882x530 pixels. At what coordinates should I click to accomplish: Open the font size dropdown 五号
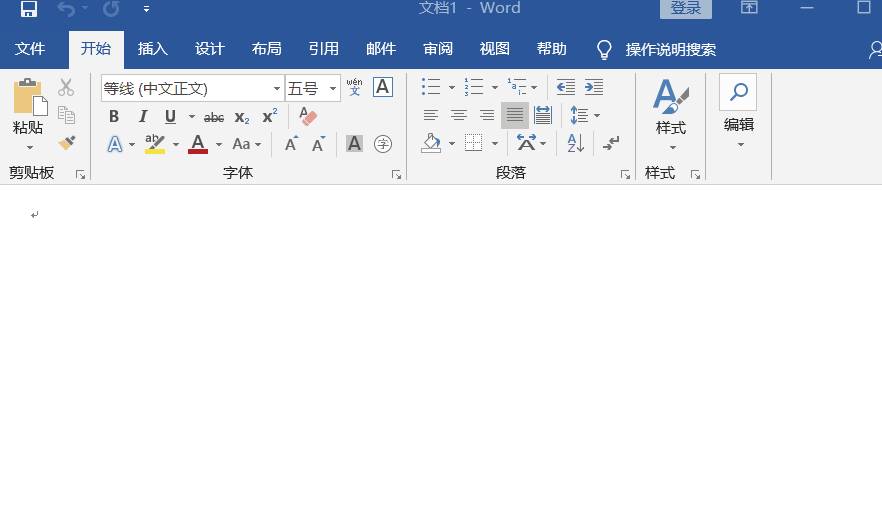tap(332, 88)
